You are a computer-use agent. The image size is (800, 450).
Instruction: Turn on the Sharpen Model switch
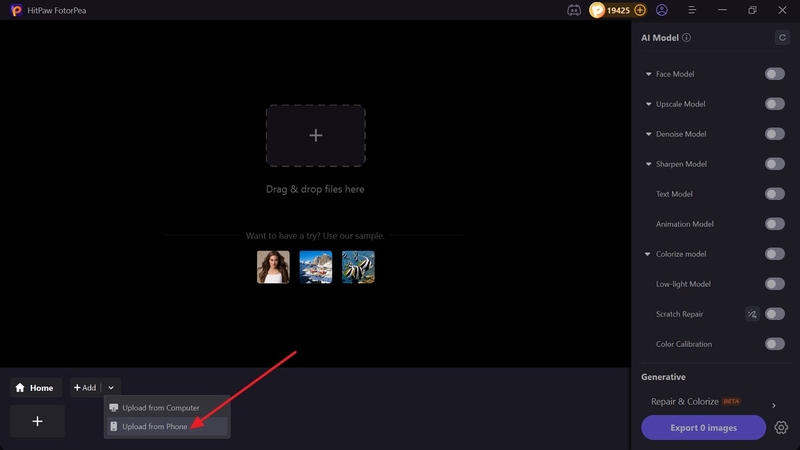pos(774,164)
